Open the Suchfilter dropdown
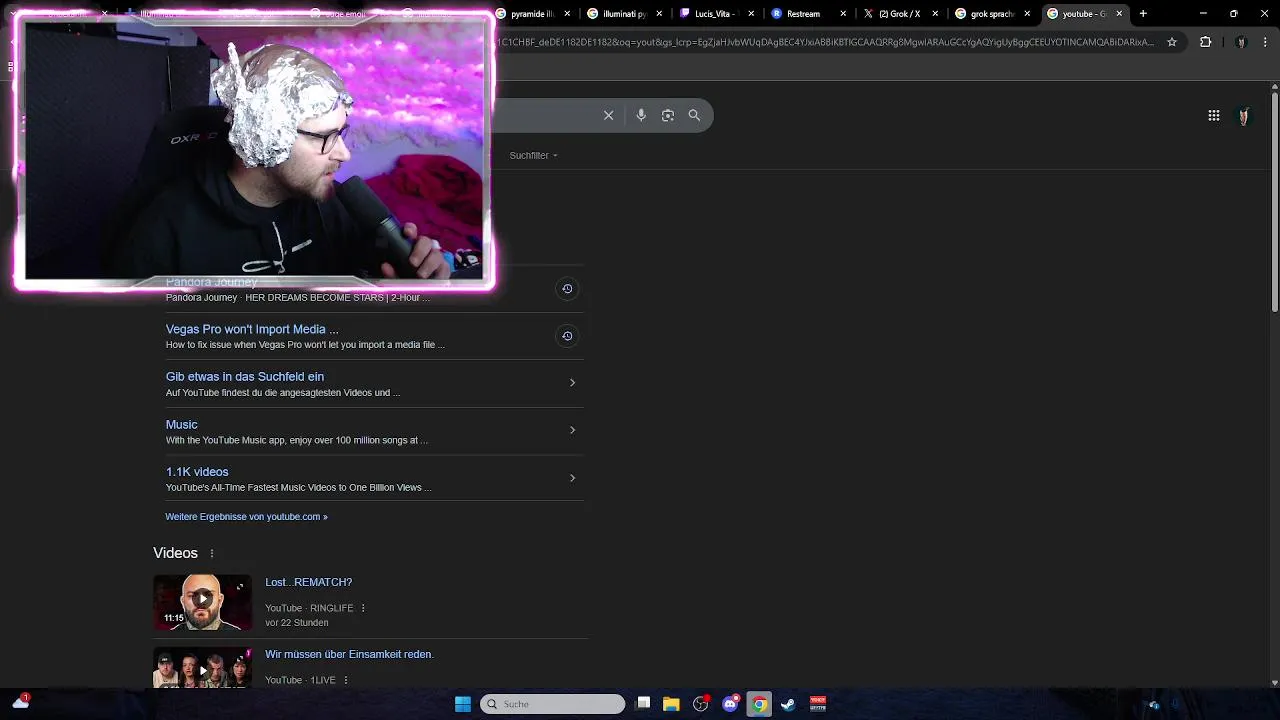 click(534, 156)
